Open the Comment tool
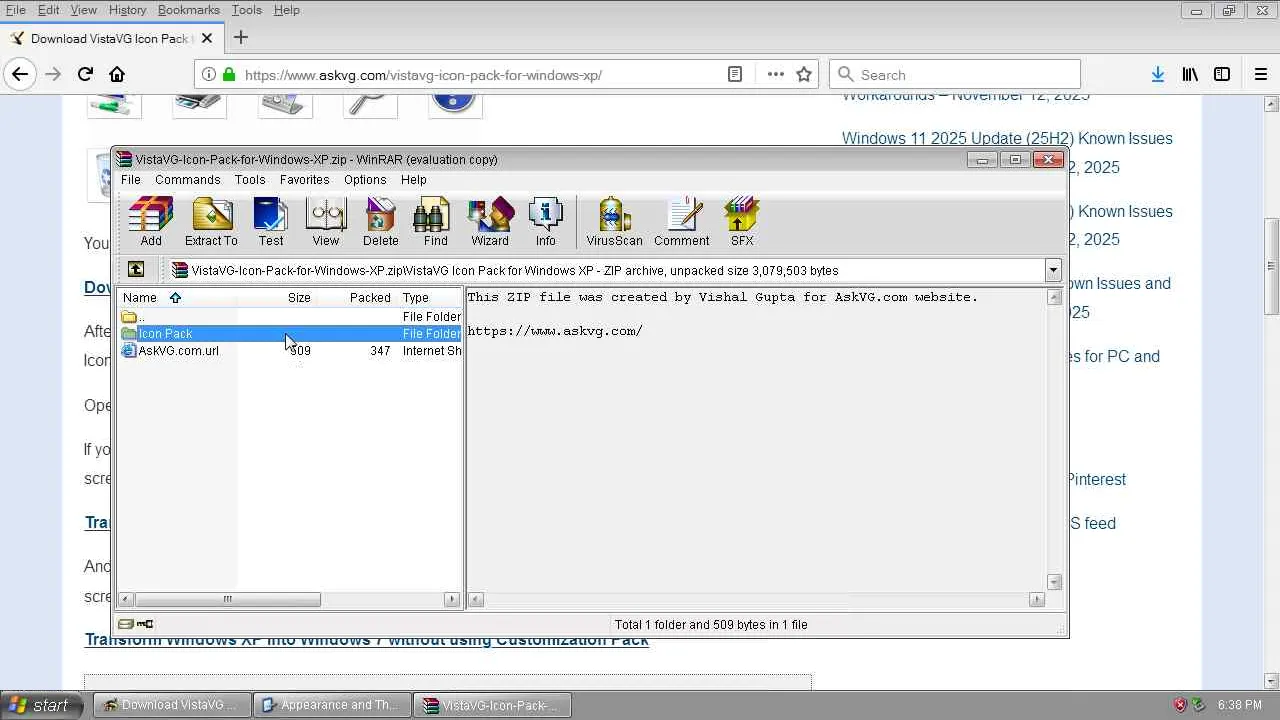Image resolution: width=1280 pixels, height=720 pixels. [682, 221]
